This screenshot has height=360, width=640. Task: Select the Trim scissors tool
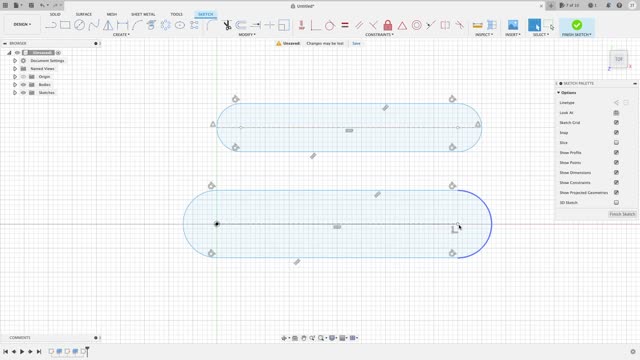tap(227, 25)
